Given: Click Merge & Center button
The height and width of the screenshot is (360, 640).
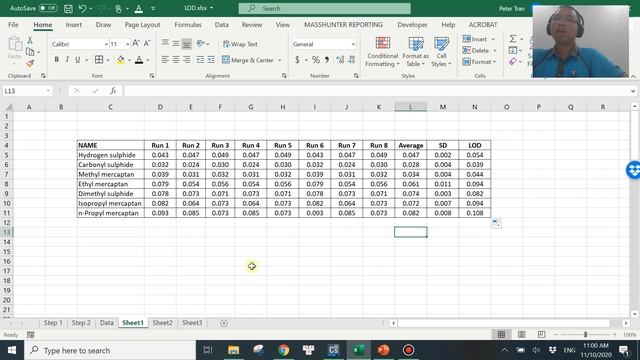Looking at the screenshot, I should (x=248, y=60).
